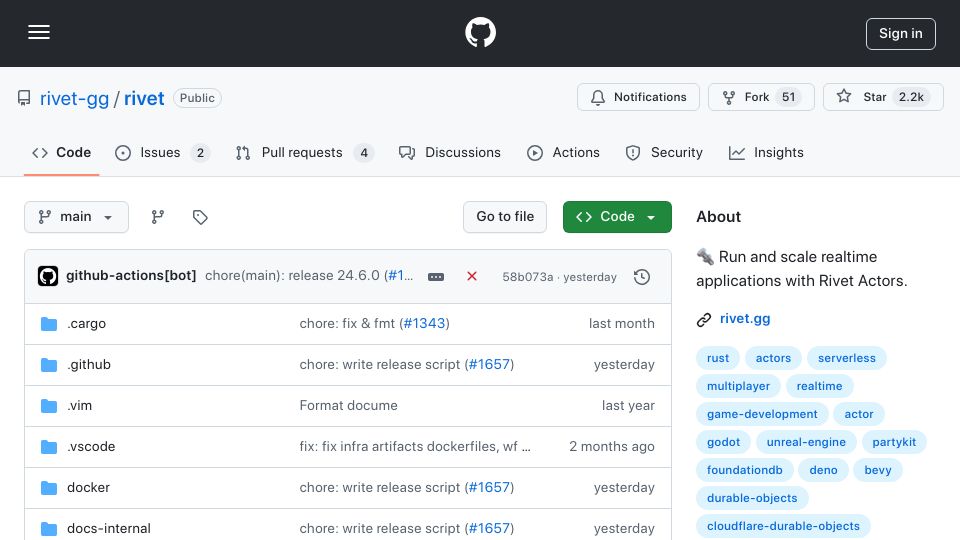Screen dimensions: 960x540
Task: Visit the rivet.gg website link
Action: (745, 318)
